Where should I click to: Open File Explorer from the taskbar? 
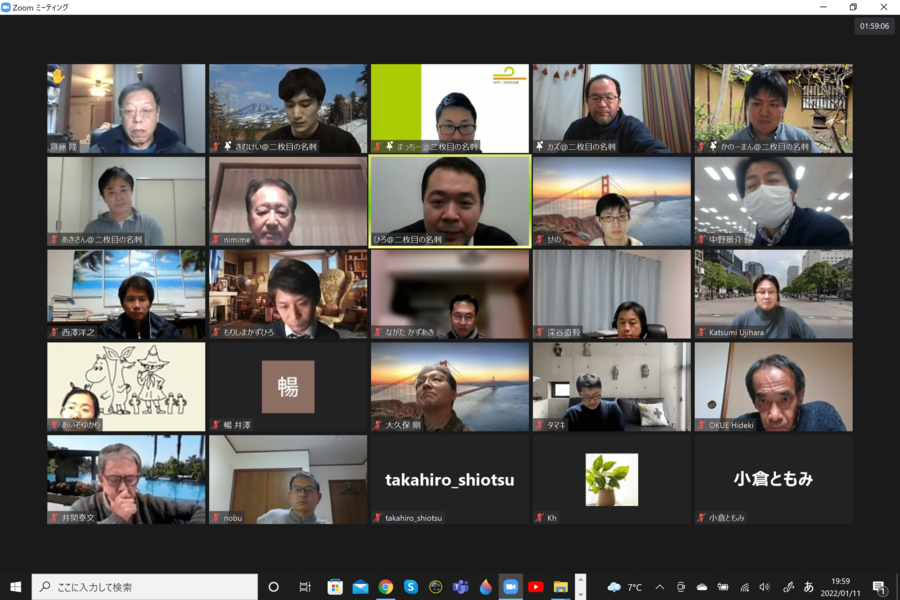pyautogui.click(x=561, y=587)
